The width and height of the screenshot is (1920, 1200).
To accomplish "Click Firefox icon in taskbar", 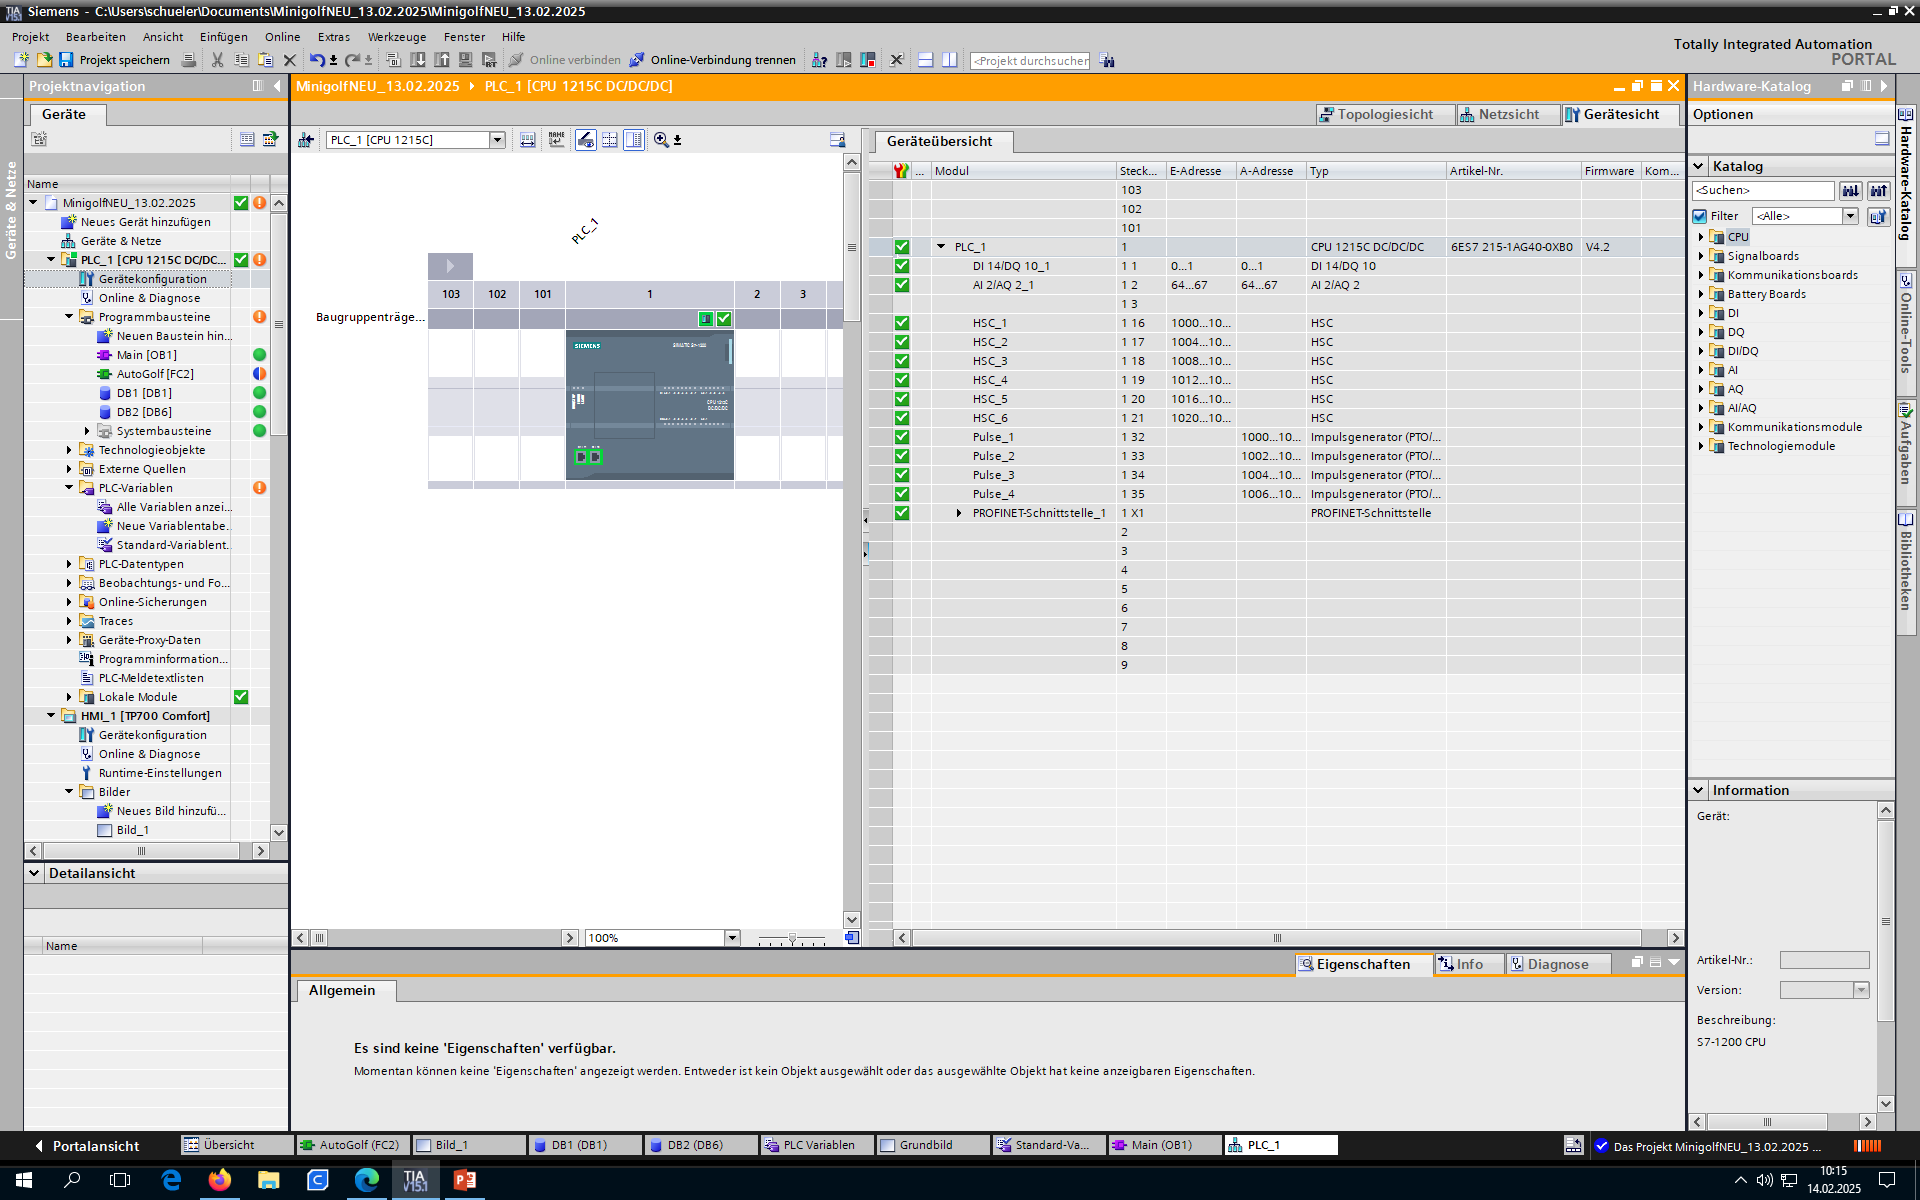I will 220,1180.
